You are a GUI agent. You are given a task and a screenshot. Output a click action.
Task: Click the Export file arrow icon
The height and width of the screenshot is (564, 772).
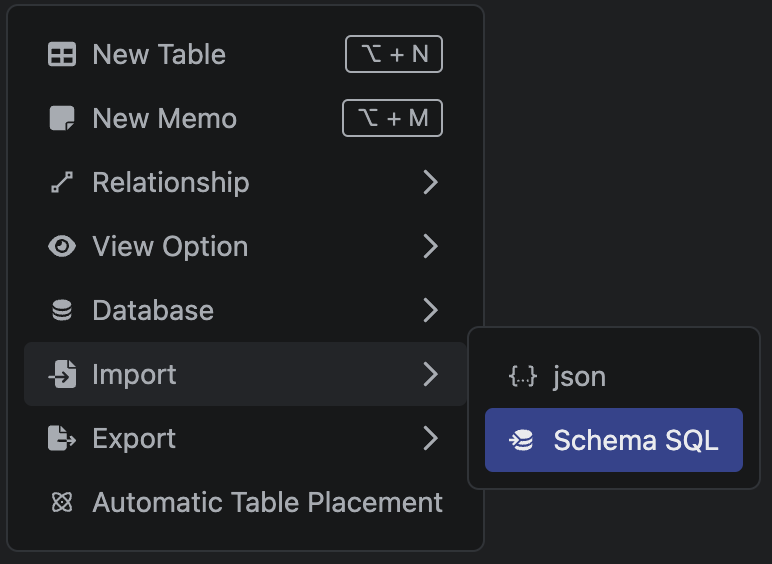[62, 439]
